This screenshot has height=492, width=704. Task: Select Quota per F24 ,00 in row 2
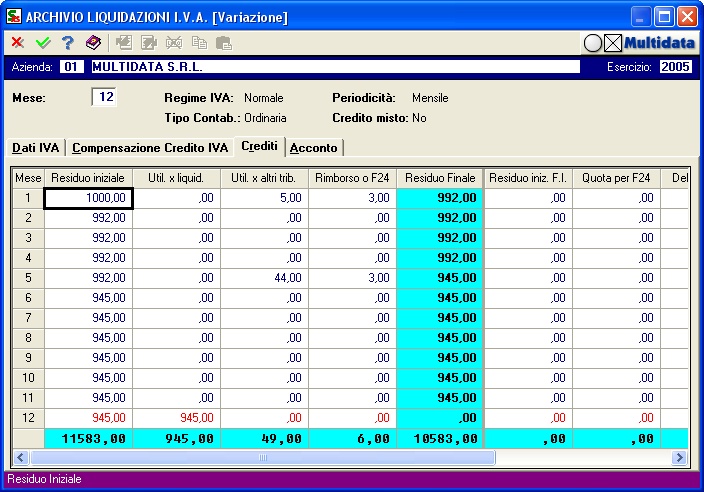pyautogui.click(x=616, y=218)
